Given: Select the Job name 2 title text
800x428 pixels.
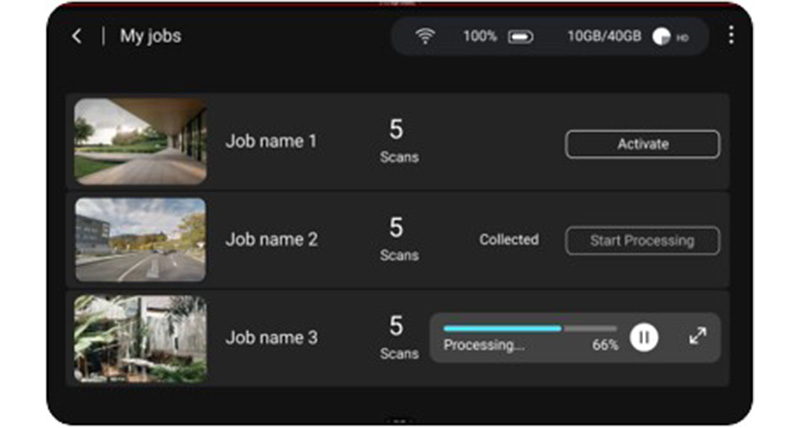Looking at the screenshot, I should point(271,240).
